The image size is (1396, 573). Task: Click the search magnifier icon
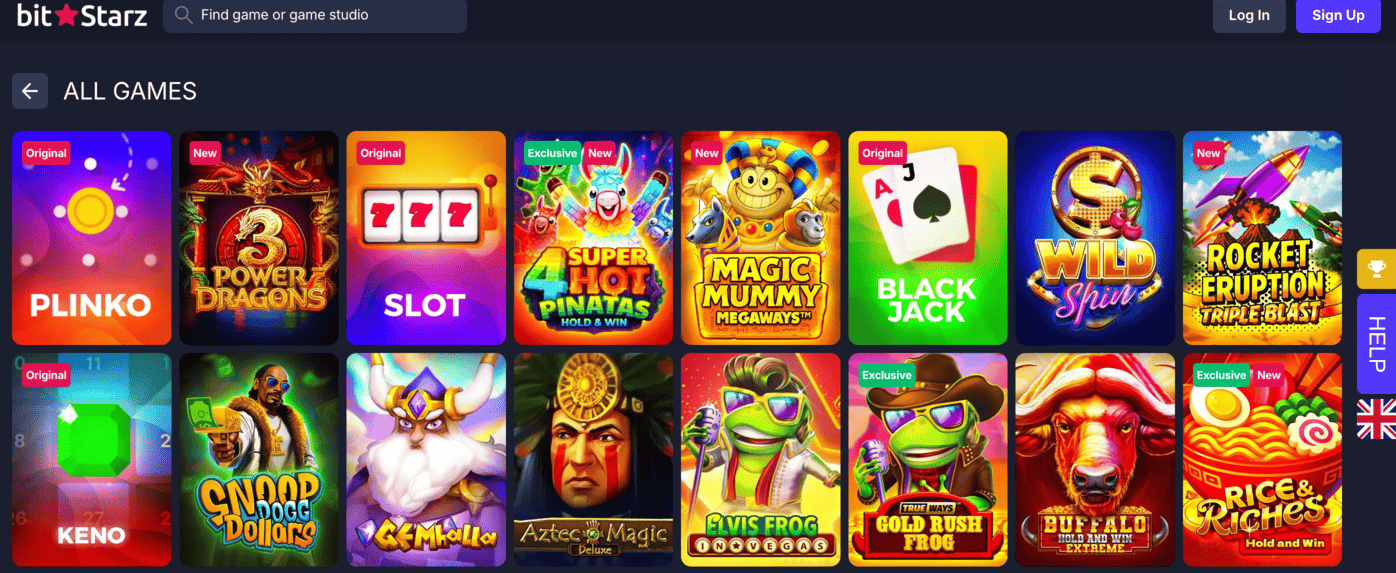pos(183,15)
